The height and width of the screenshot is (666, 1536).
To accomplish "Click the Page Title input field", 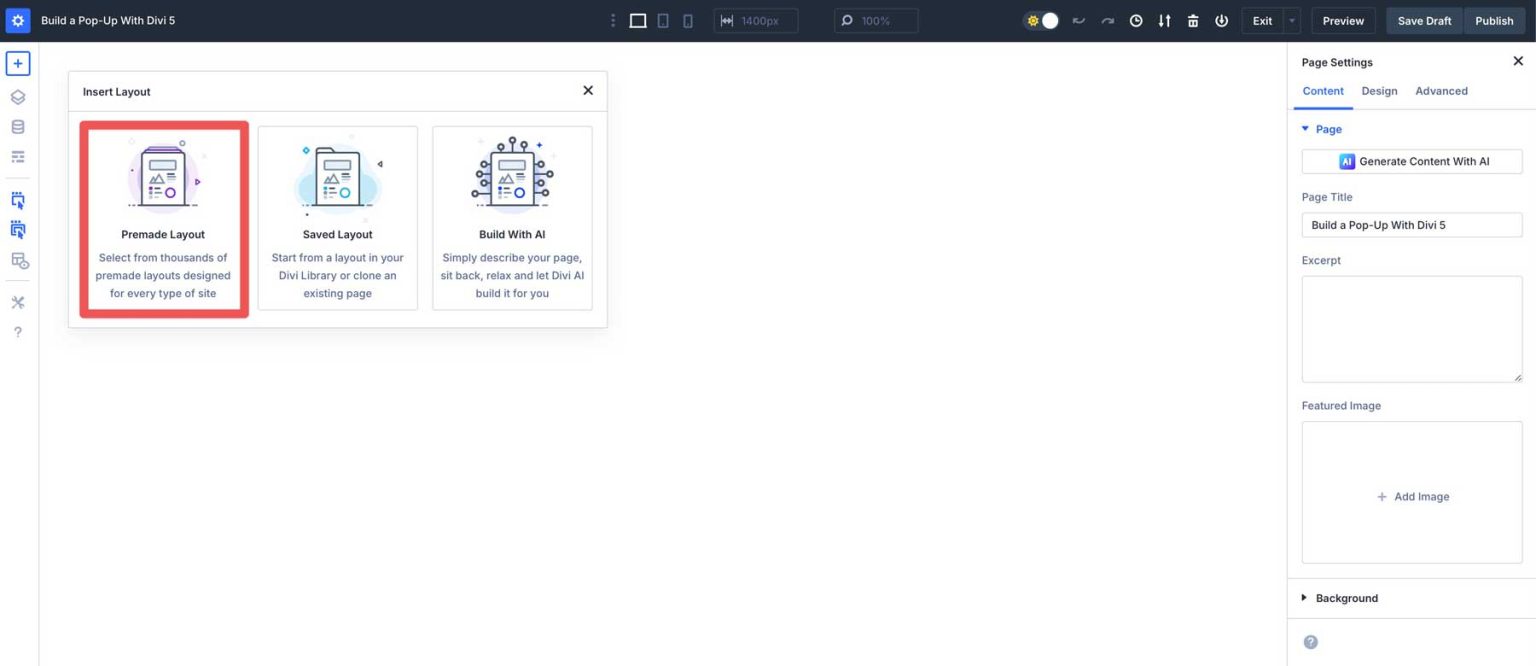I will click(x=1411, y=225).
